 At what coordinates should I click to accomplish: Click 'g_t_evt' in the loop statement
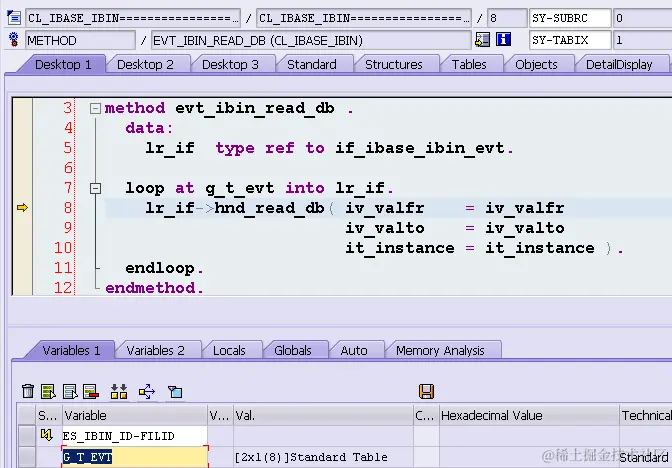(x=240, y=188)
